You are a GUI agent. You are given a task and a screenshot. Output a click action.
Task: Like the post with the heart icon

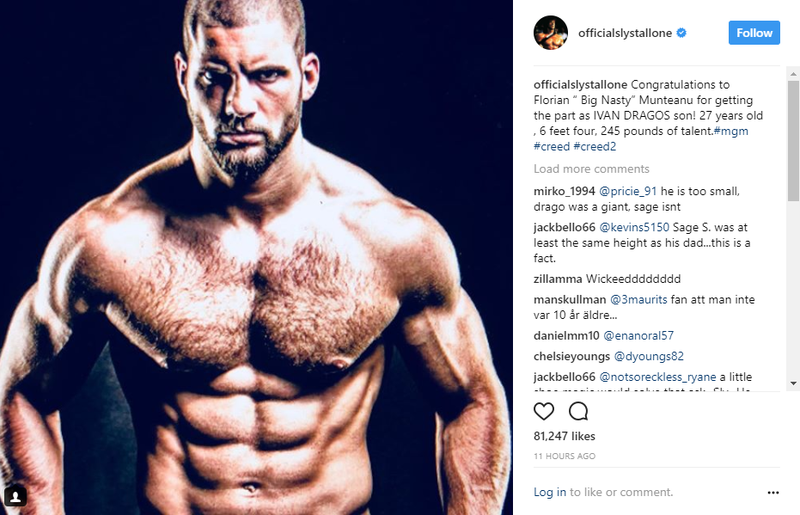coord(544,411)
